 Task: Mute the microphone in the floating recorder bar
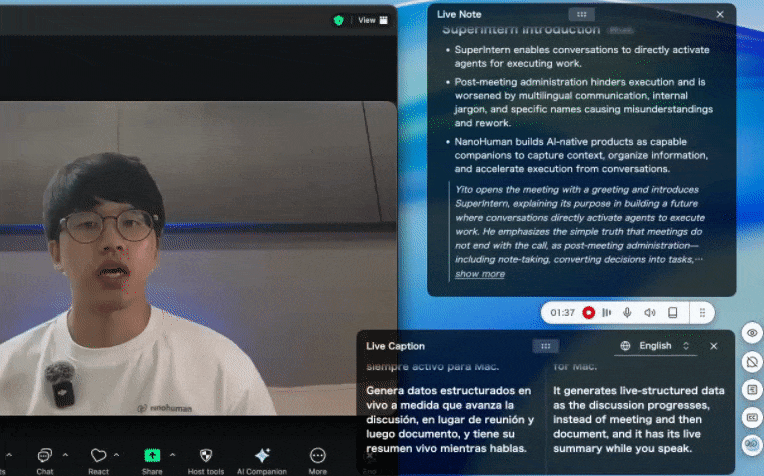coord(628,313)
